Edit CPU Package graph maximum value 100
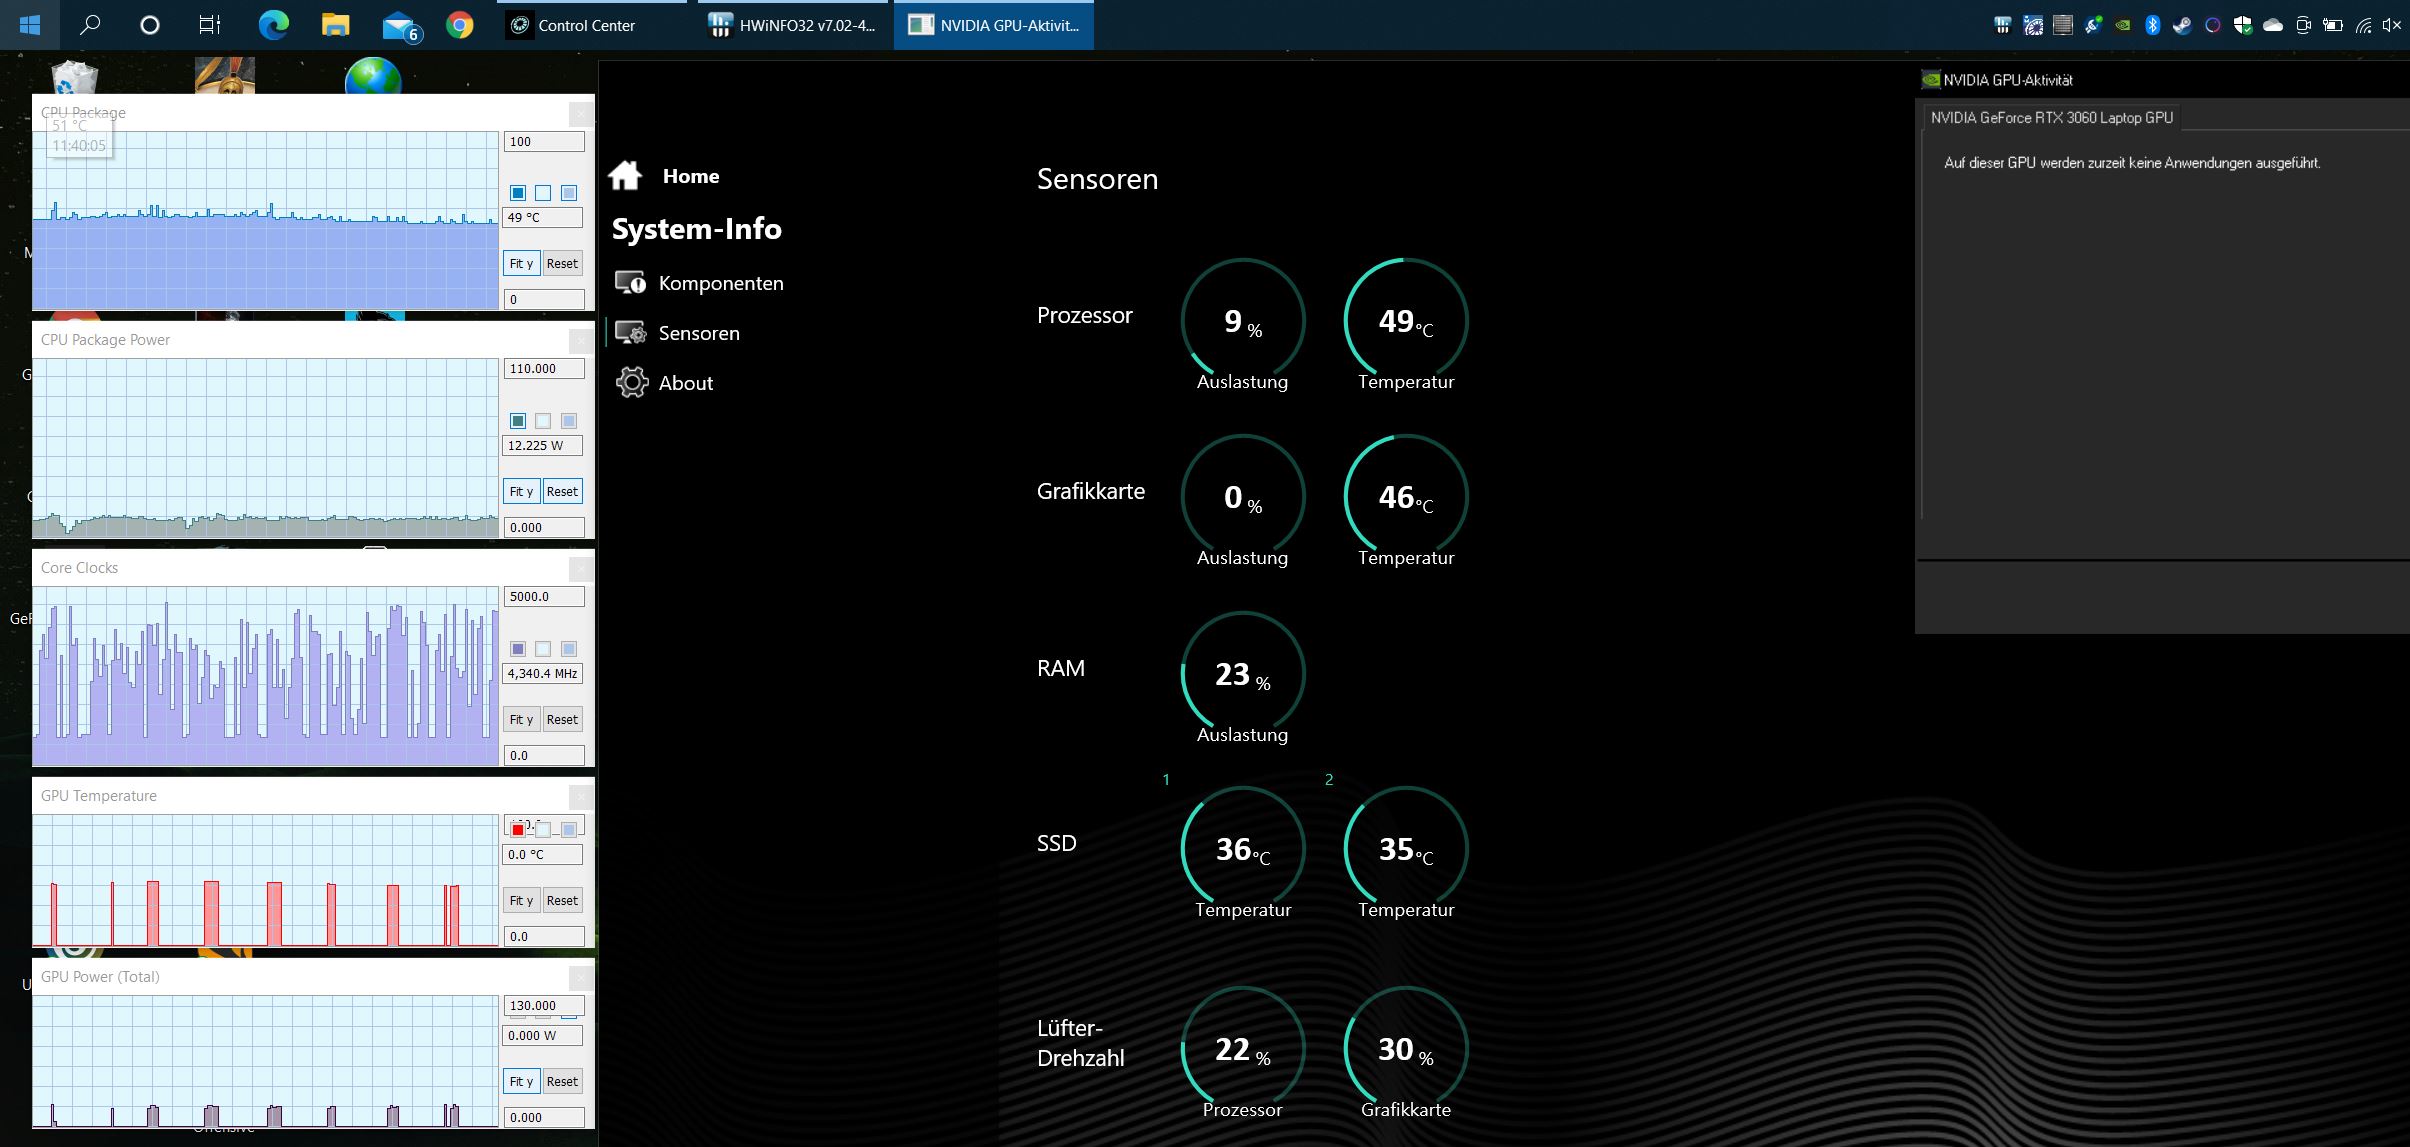Screen dimensions: 2410x1147 coord(543,141)
